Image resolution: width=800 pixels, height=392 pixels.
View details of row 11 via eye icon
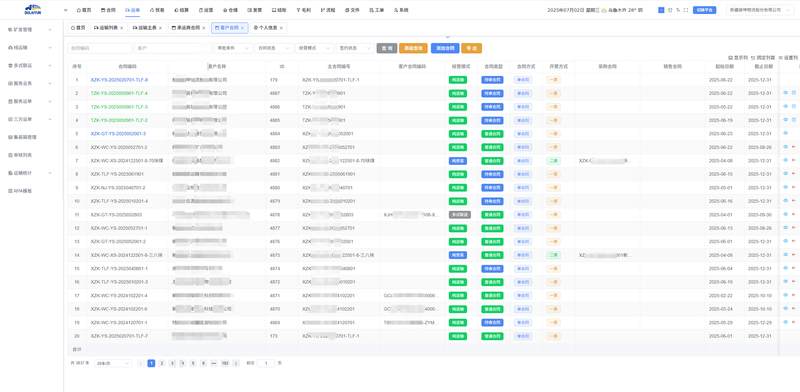786,214
